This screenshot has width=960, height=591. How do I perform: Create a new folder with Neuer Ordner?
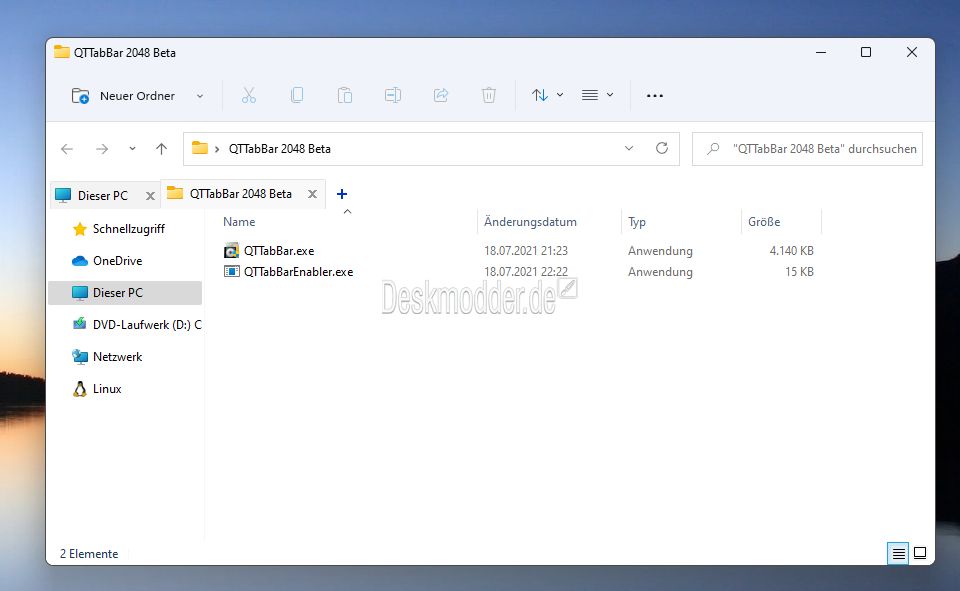123,96
